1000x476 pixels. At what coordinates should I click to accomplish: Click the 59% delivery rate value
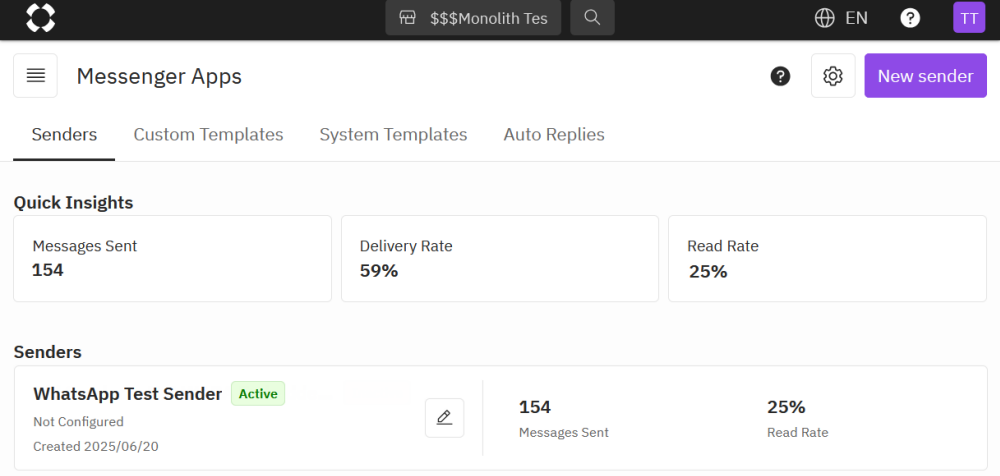(x=379, y=271)
